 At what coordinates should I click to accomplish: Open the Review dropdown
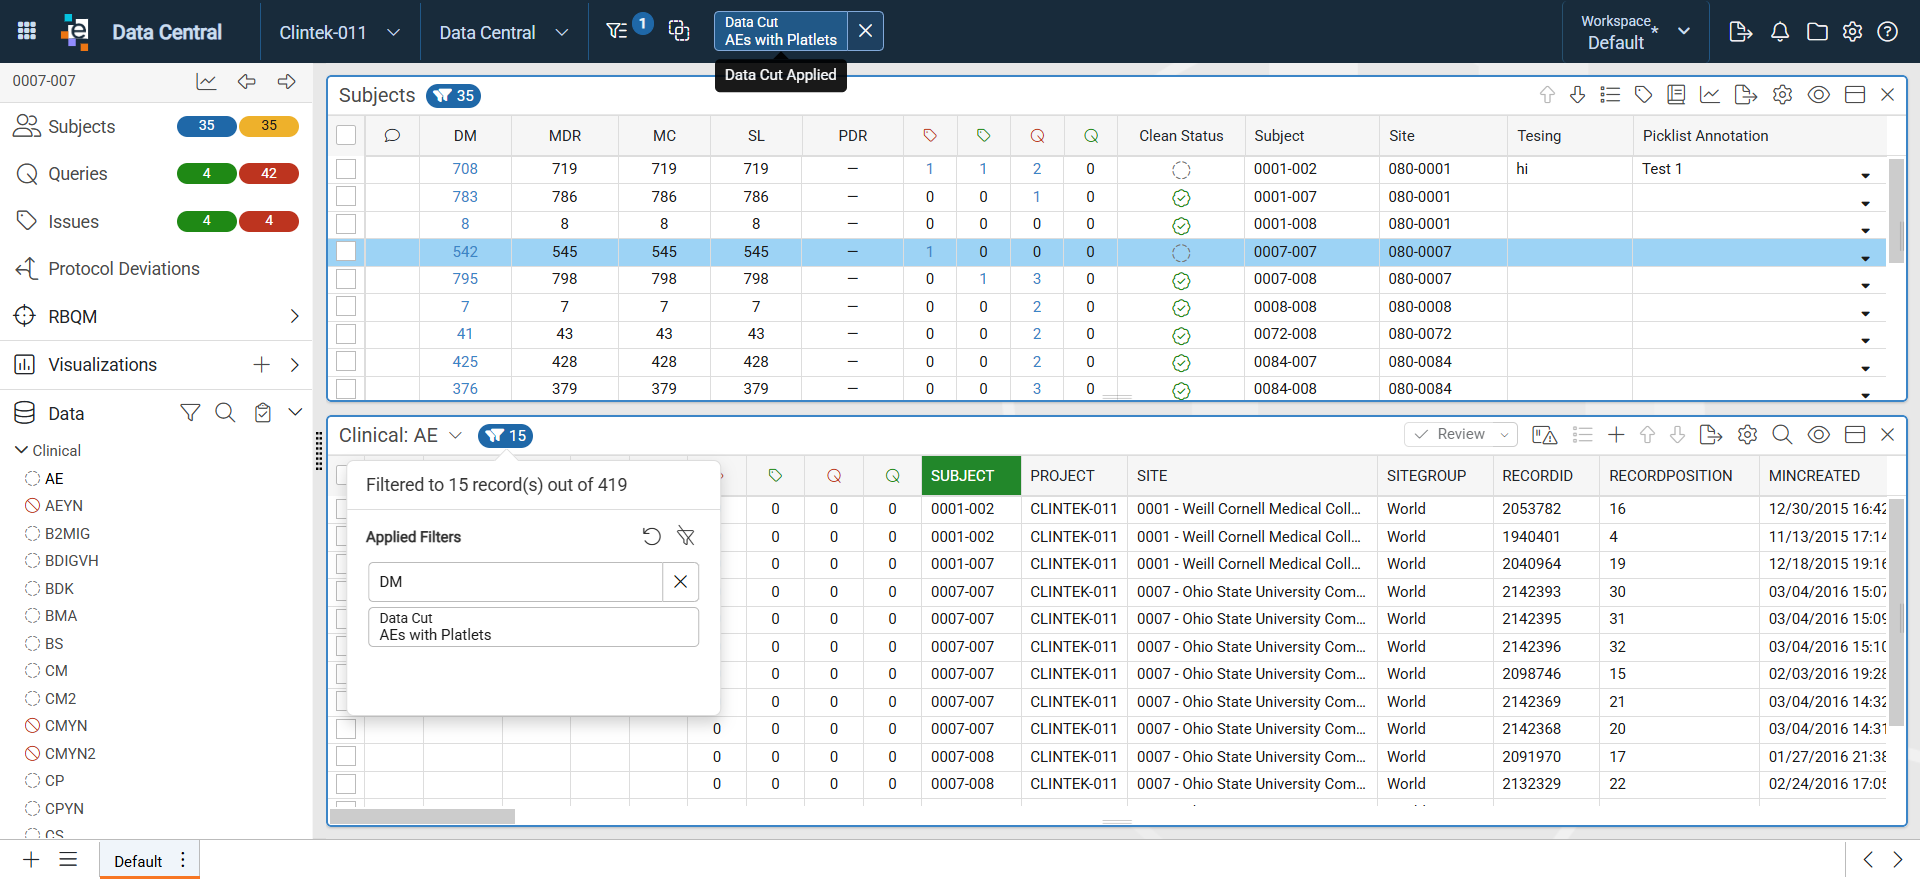[x=1462, y=435]
